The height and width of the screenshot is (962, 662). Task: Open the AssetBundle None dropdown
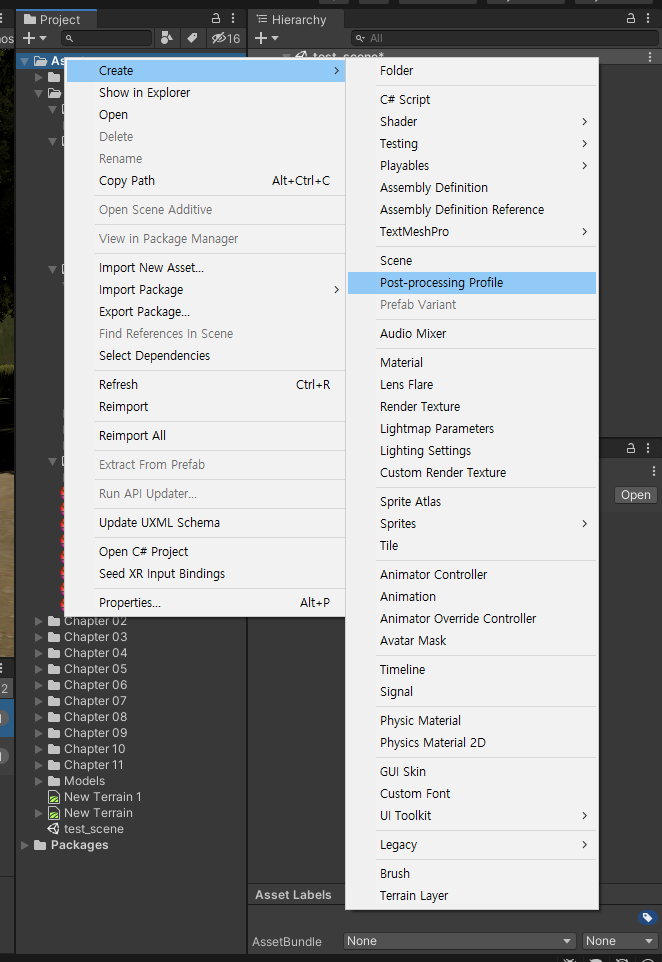(x=460, y=941)
